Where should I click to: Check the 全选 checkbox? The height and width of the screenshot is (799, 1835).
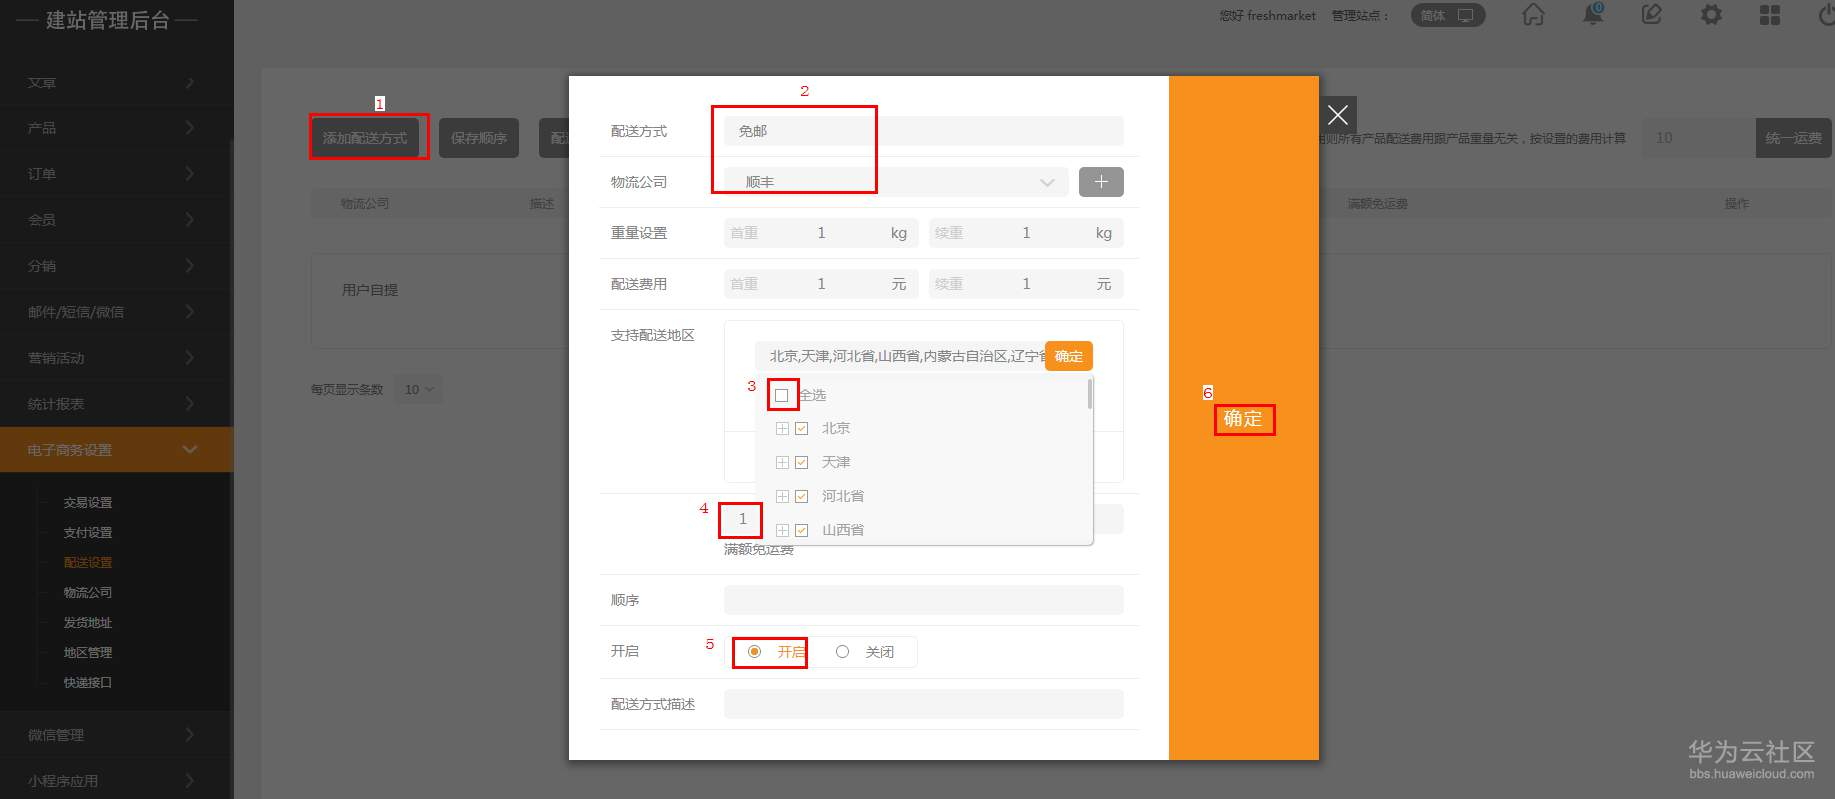(x=782, y=395)
